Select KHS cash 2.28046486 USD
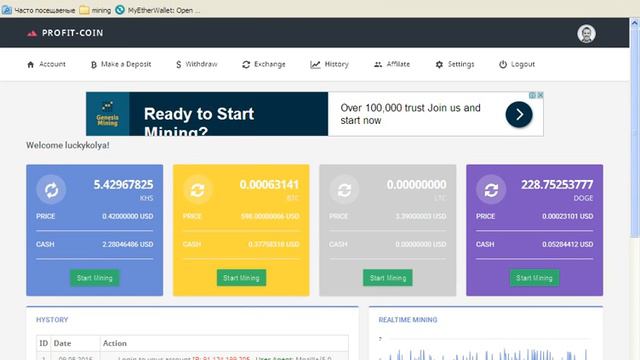This screenshot has width=640, height=360. click(x=128, y=244)
